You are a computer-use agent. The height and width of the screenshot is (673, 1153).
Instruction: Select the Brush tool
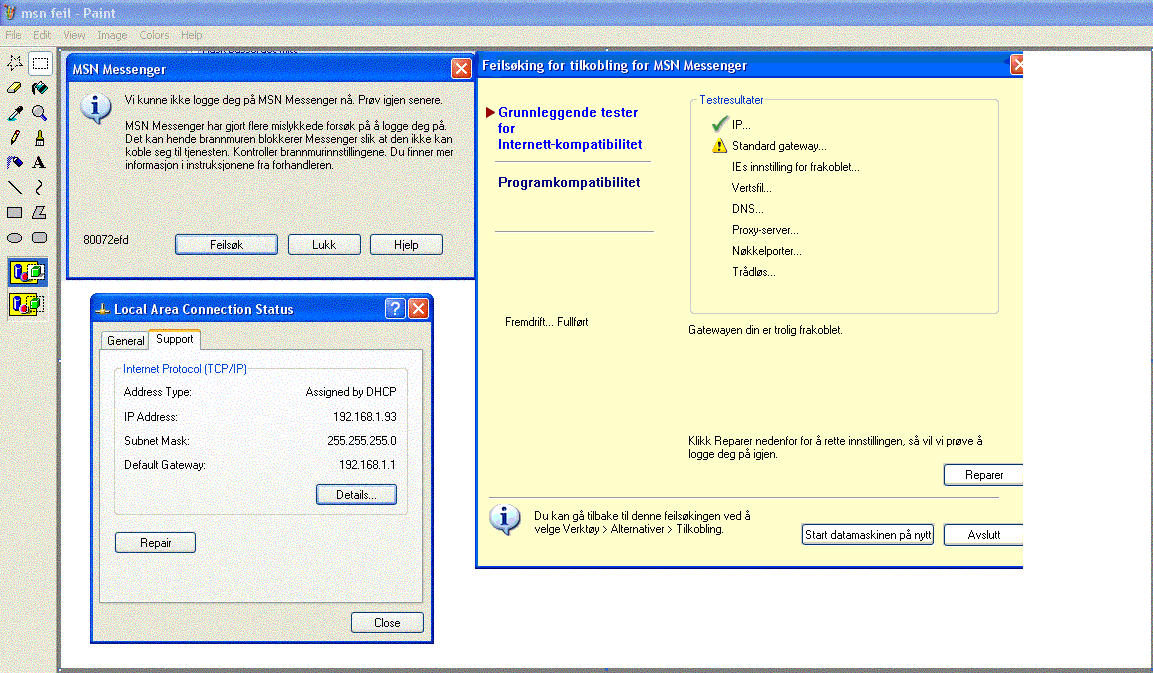coord(40,138)
